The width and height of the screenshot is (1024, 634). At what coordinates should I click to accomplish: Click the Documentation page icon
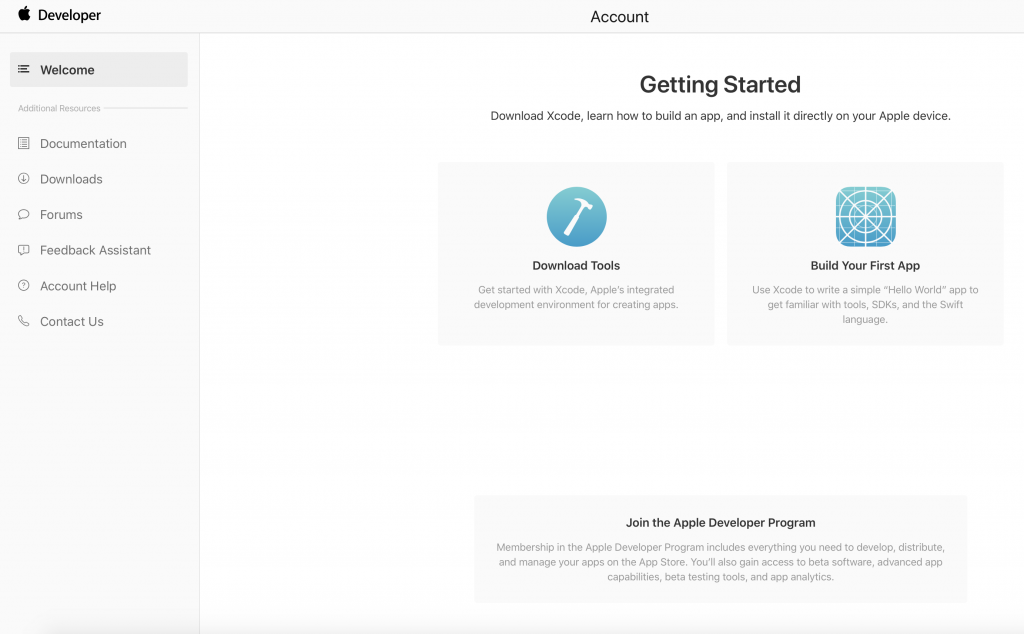[x=24, y=143]
